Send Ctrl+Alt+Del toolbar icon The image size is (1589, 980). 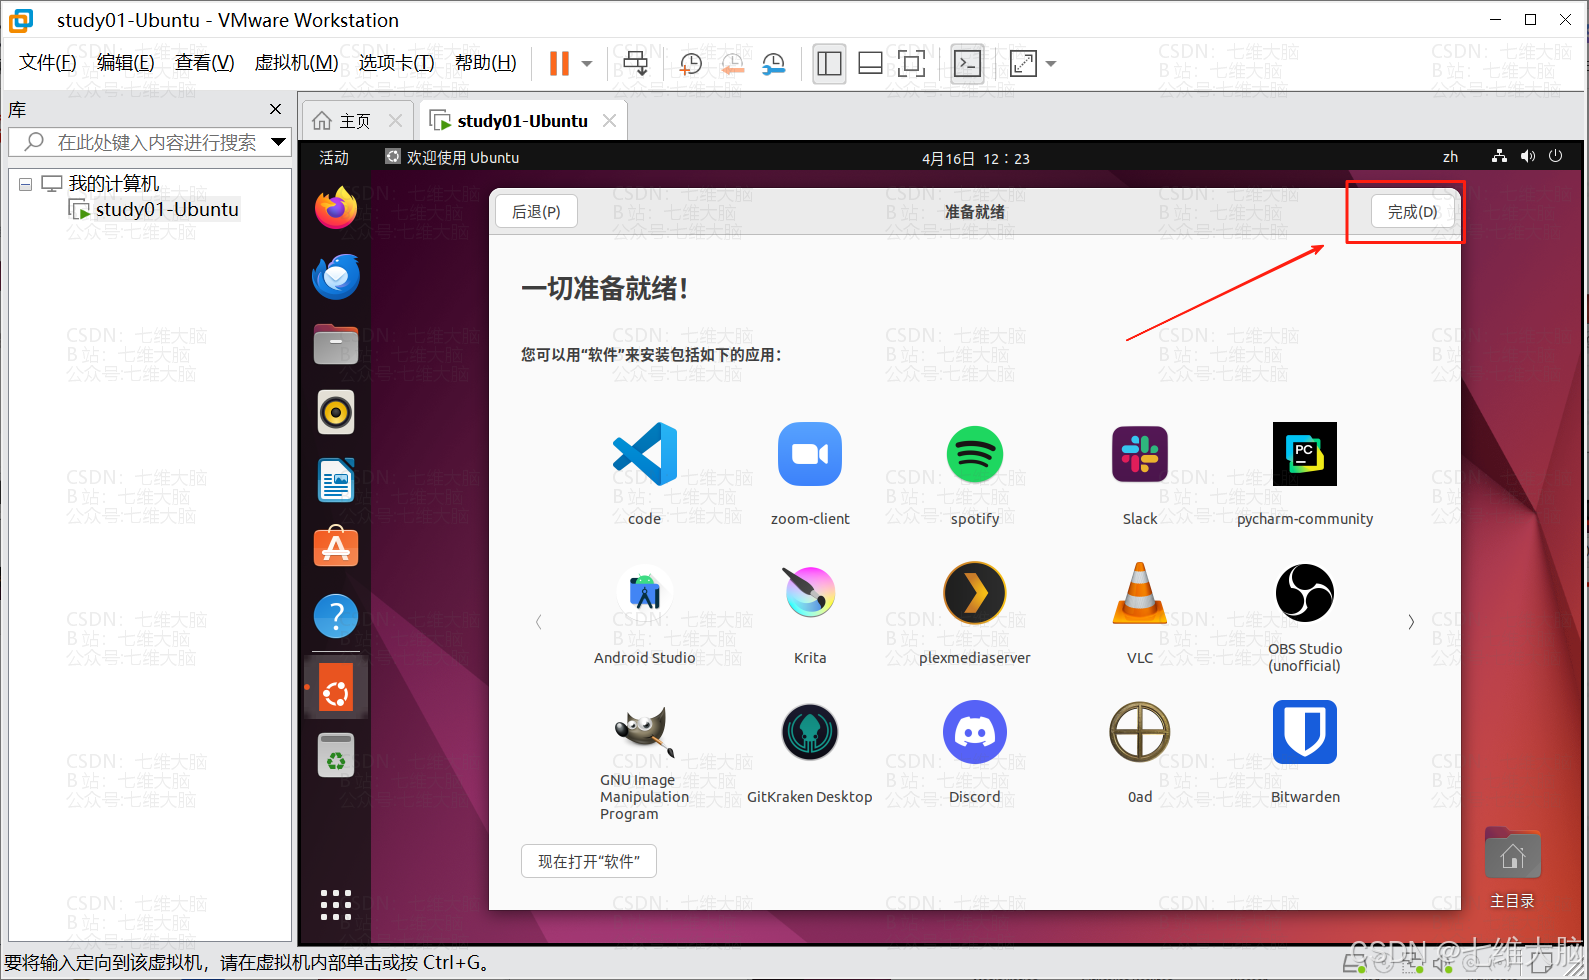click(x=635, y=64)
